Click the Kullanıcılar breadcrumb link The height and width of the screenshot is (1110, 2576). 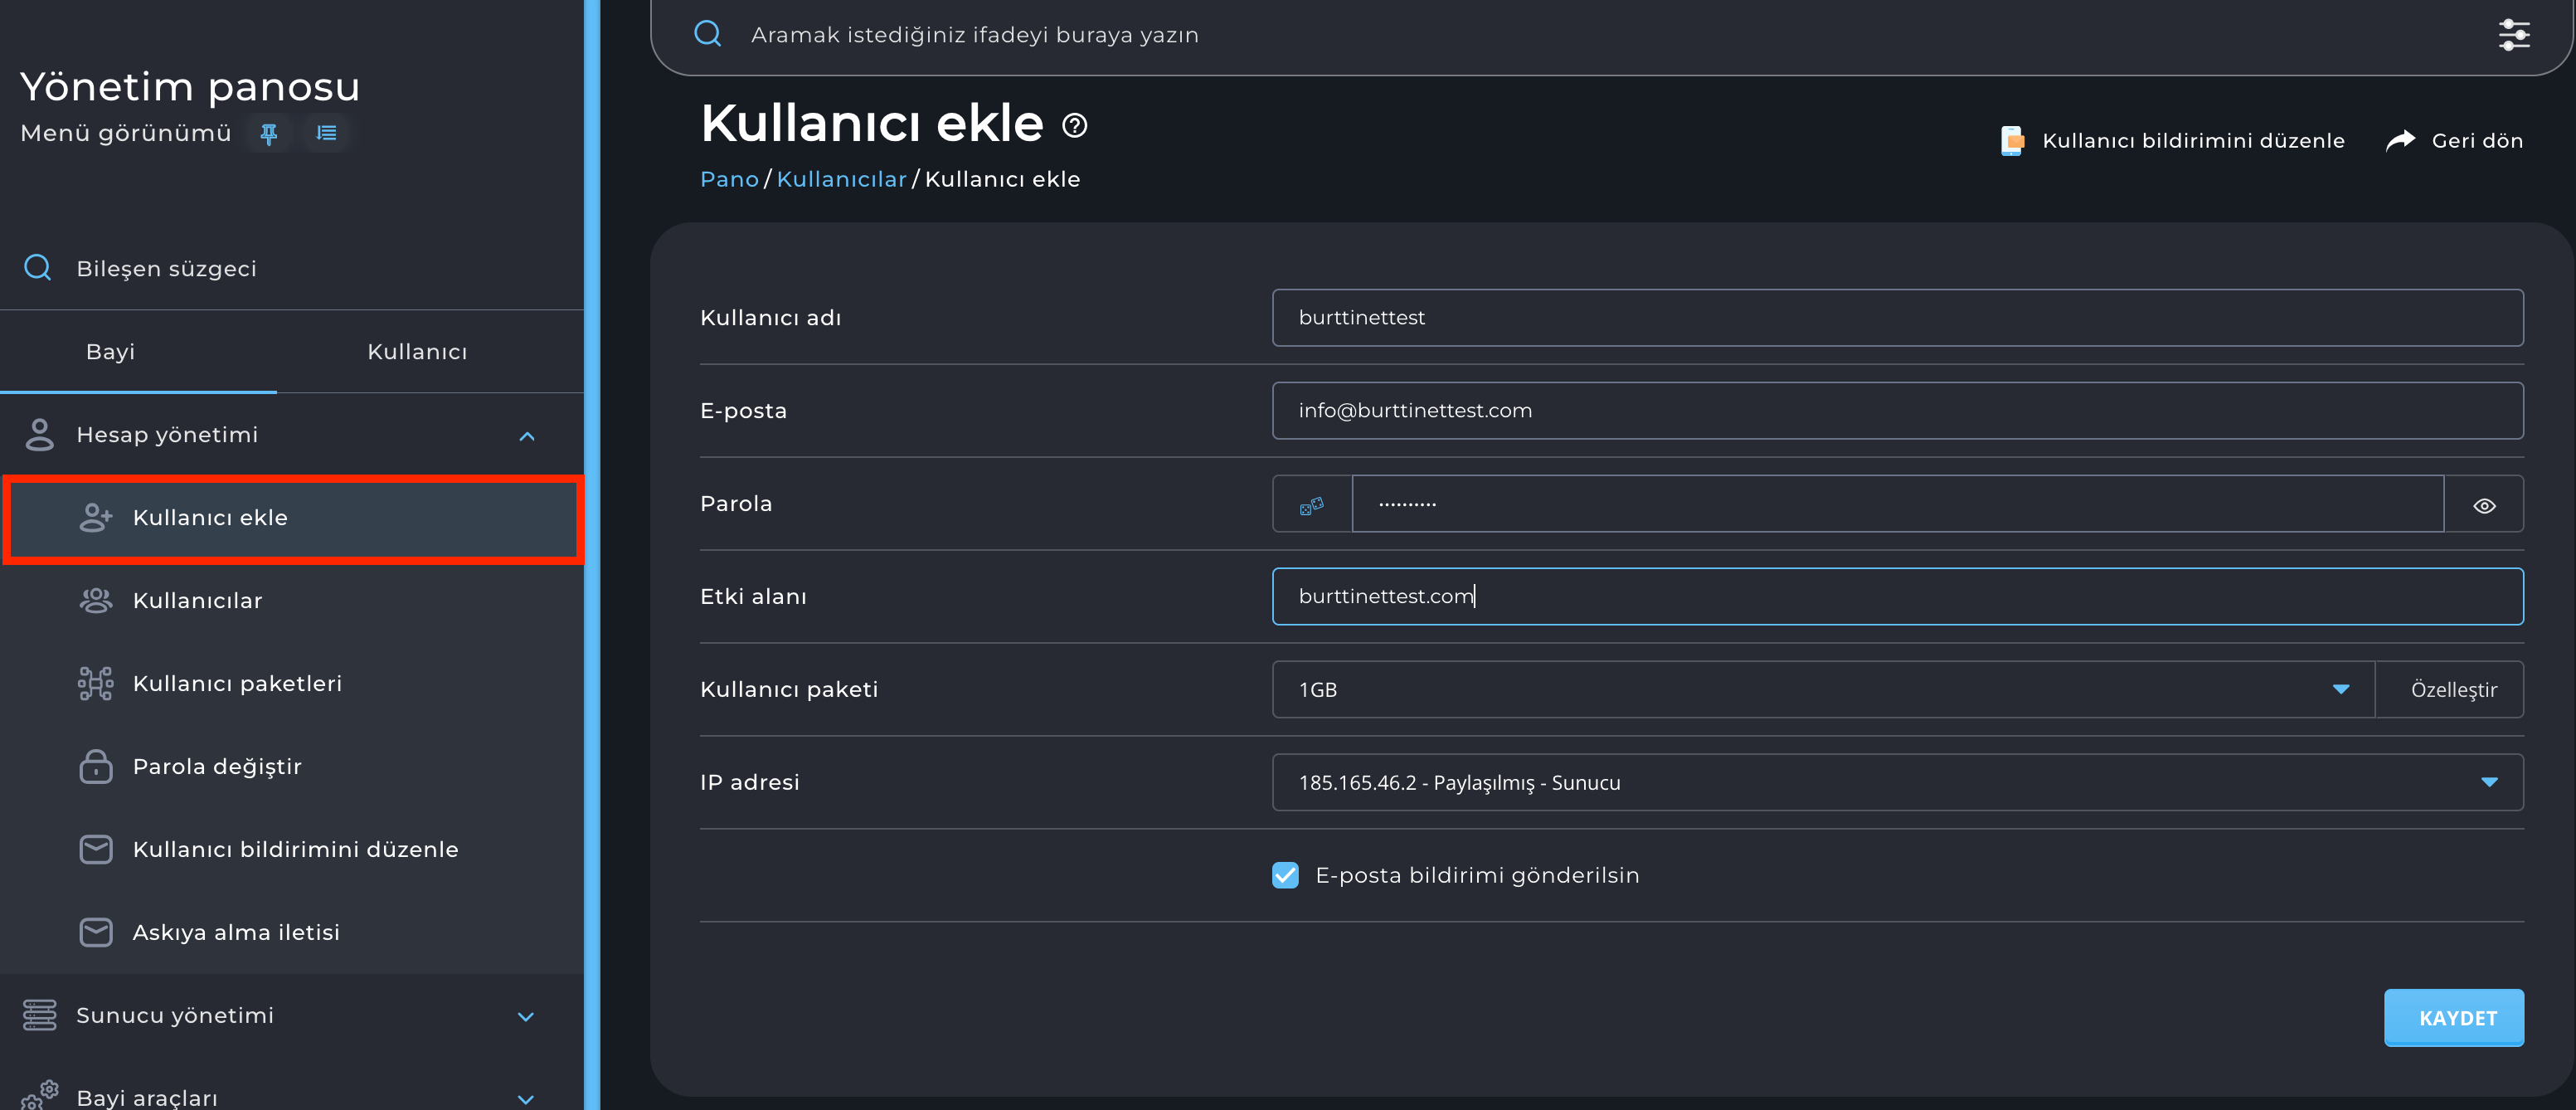841,179
